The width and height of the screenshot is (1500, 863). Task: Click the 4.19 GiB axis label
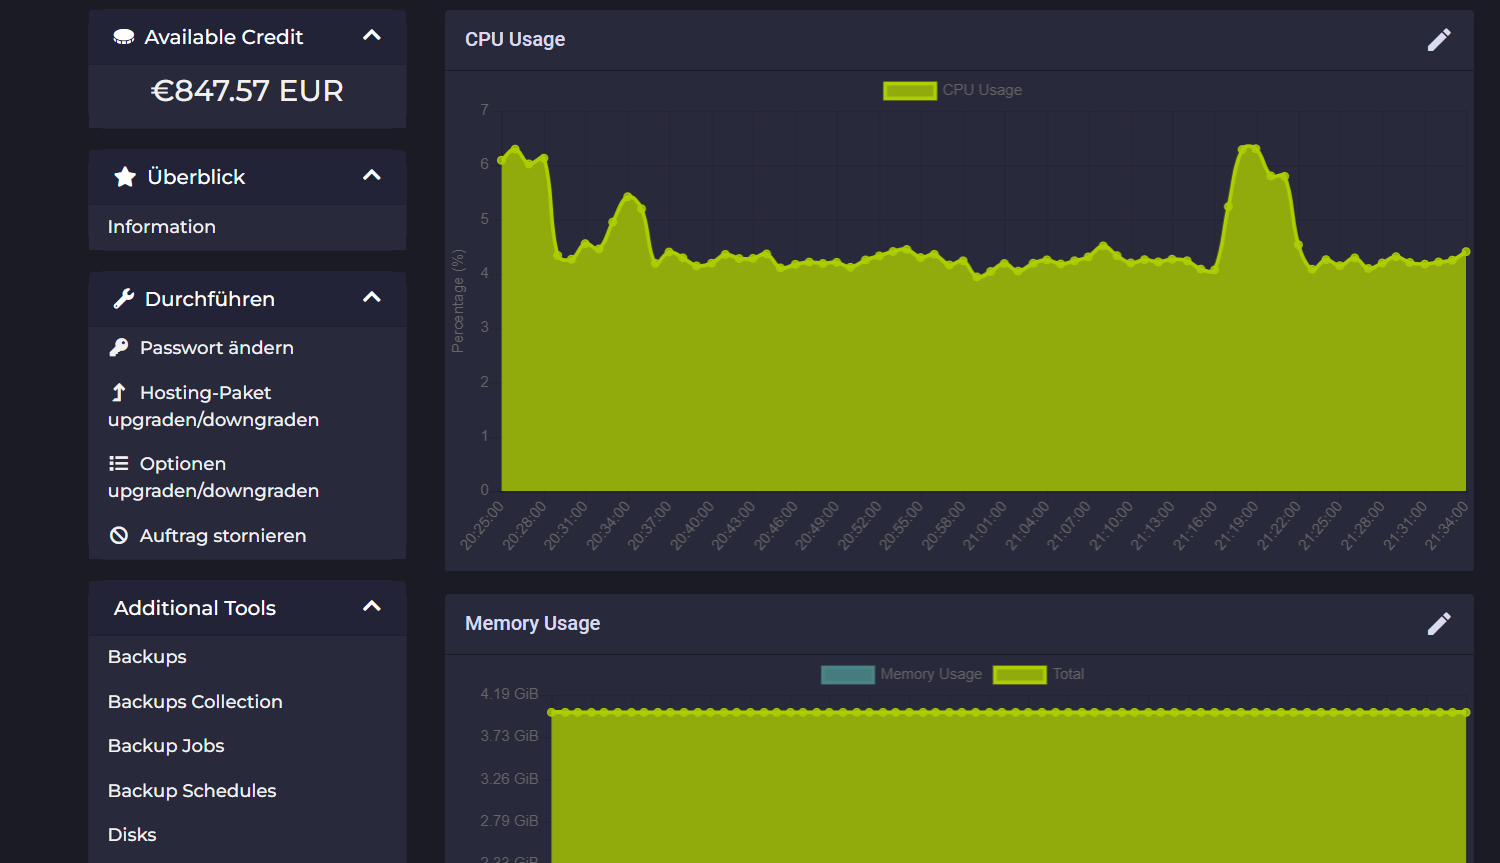pyautogui.click(x=509, y=694)
